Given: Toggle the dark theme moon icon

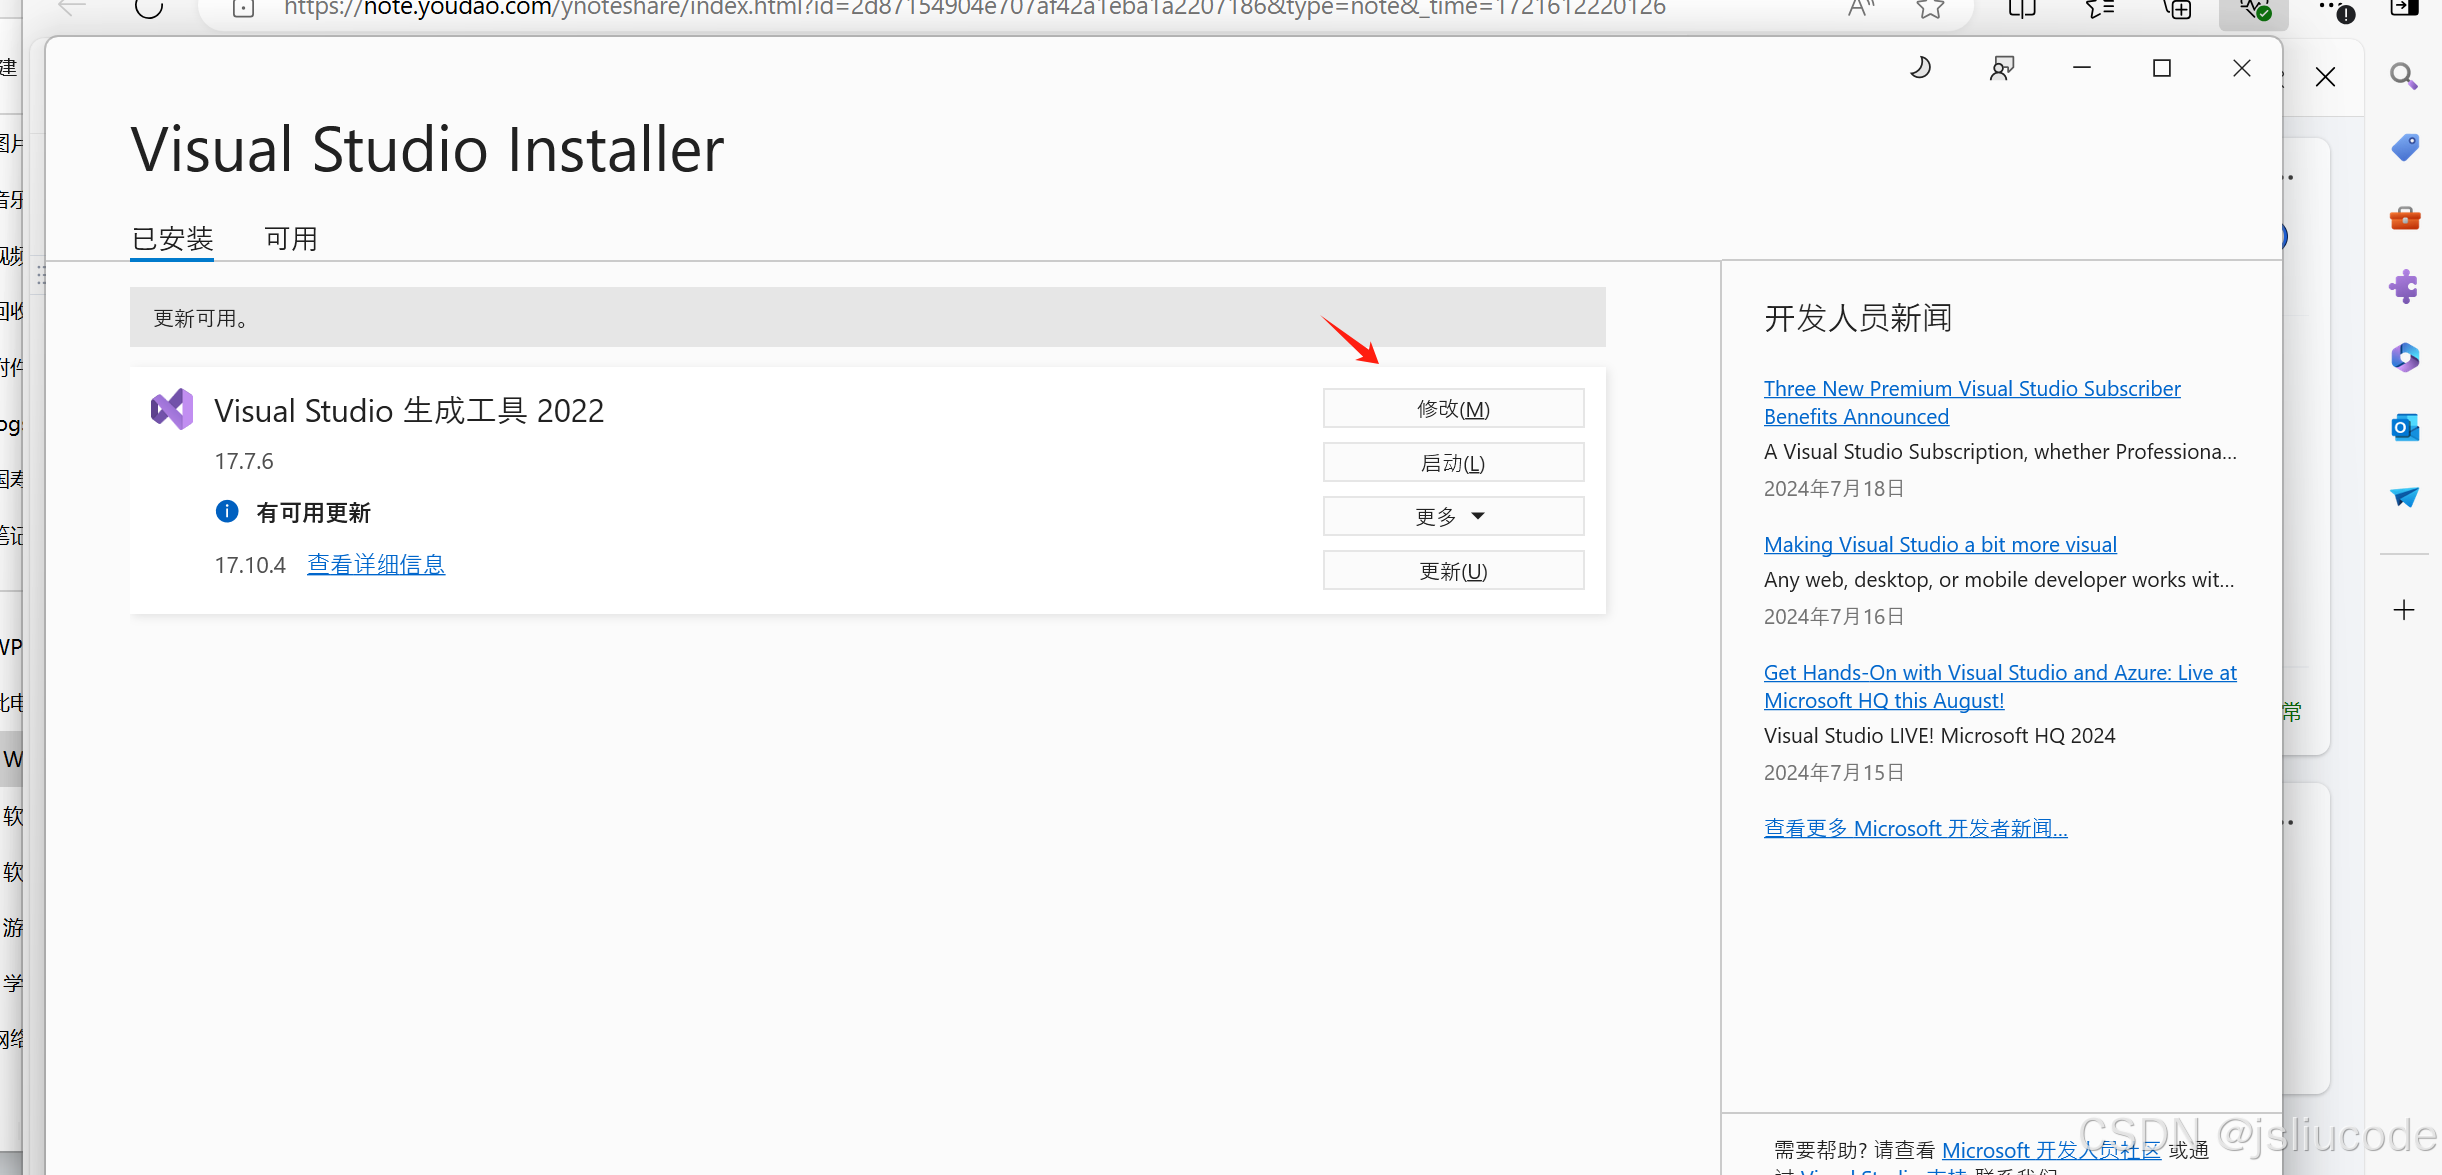Looking at the screenshot, I should coord(1920,68).
